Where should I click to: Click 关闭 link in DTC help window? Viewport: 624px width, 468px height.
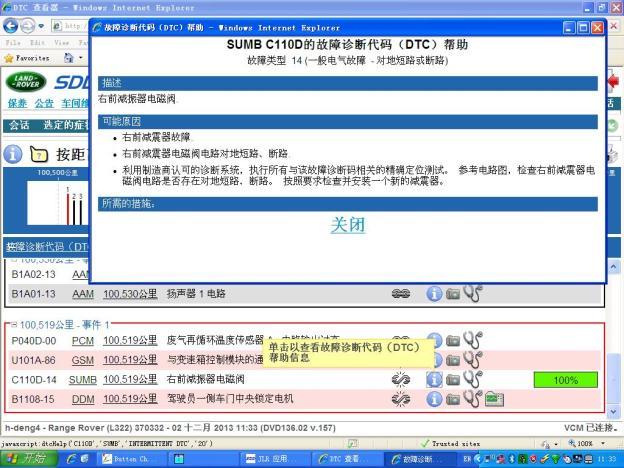(347, 225)
